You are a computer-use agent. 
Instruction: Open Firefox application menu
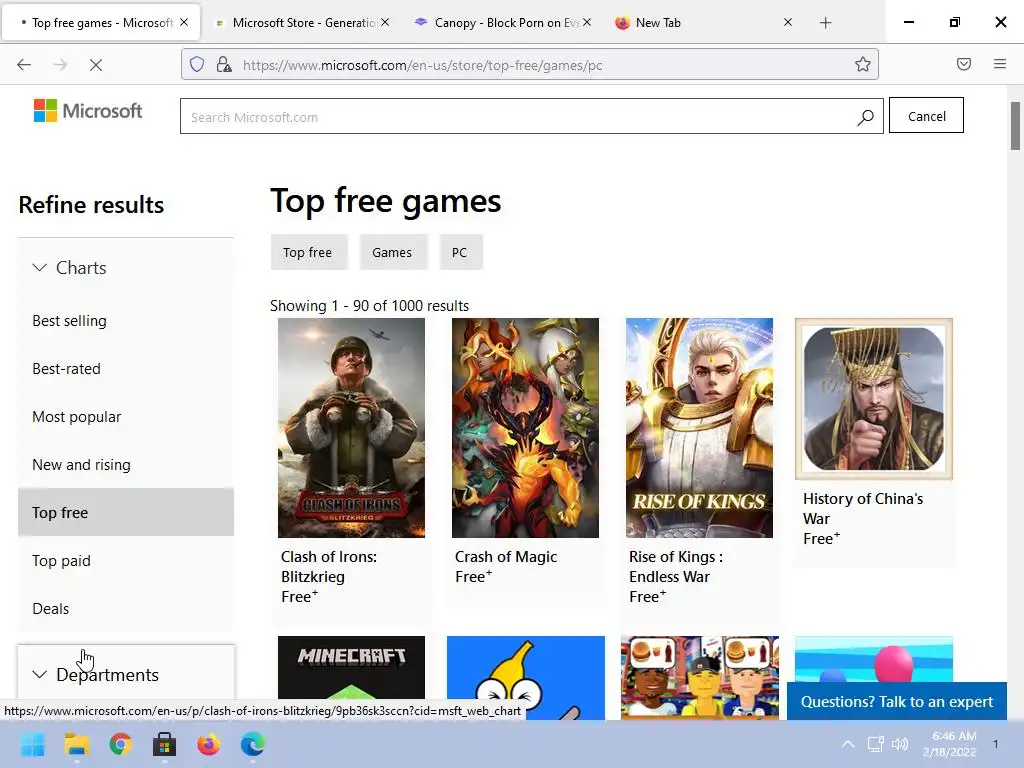[1000, 64]
